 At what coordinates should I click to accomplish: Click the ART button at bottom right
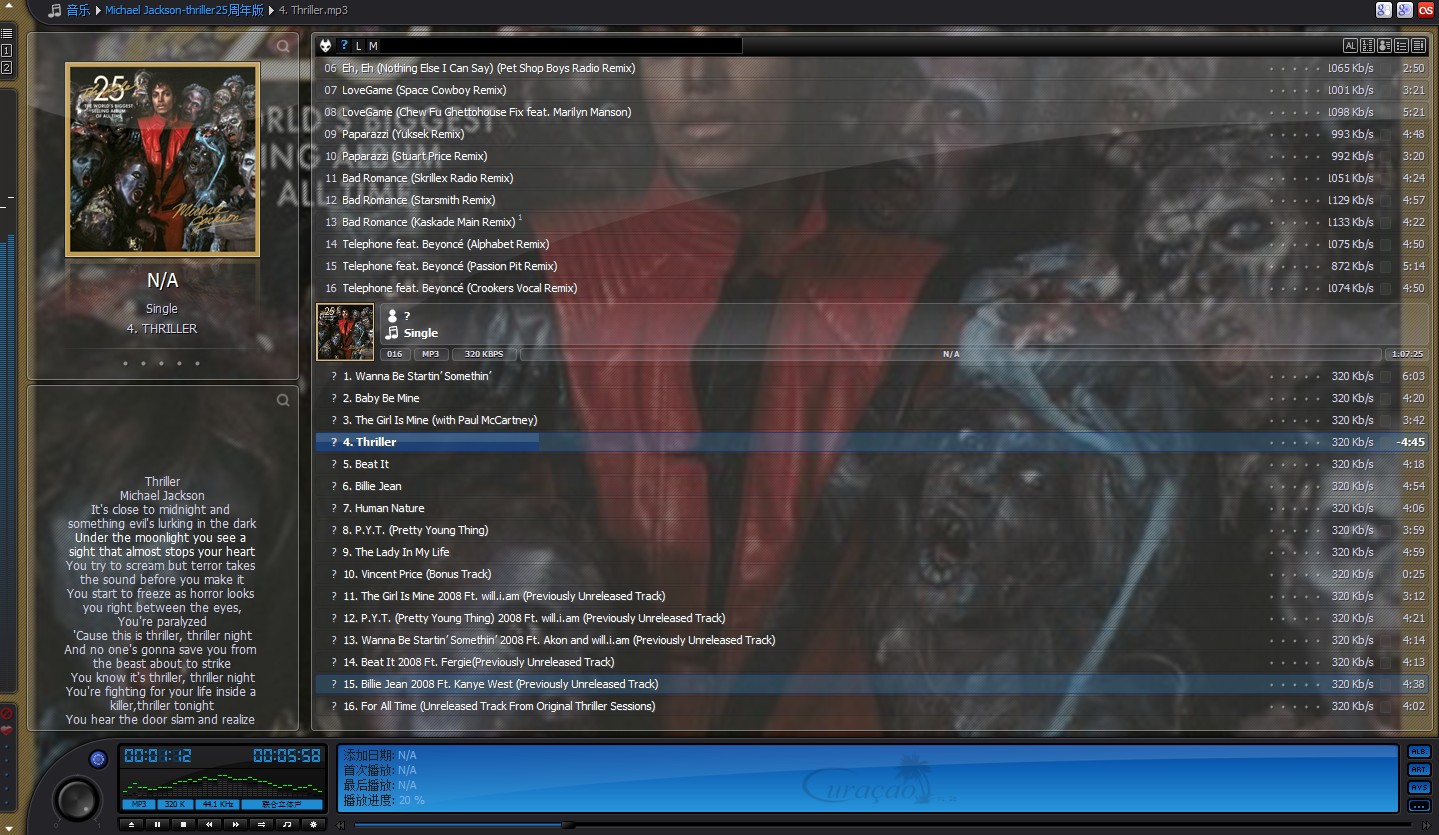pyautogui.click(x=1419, y=770)
